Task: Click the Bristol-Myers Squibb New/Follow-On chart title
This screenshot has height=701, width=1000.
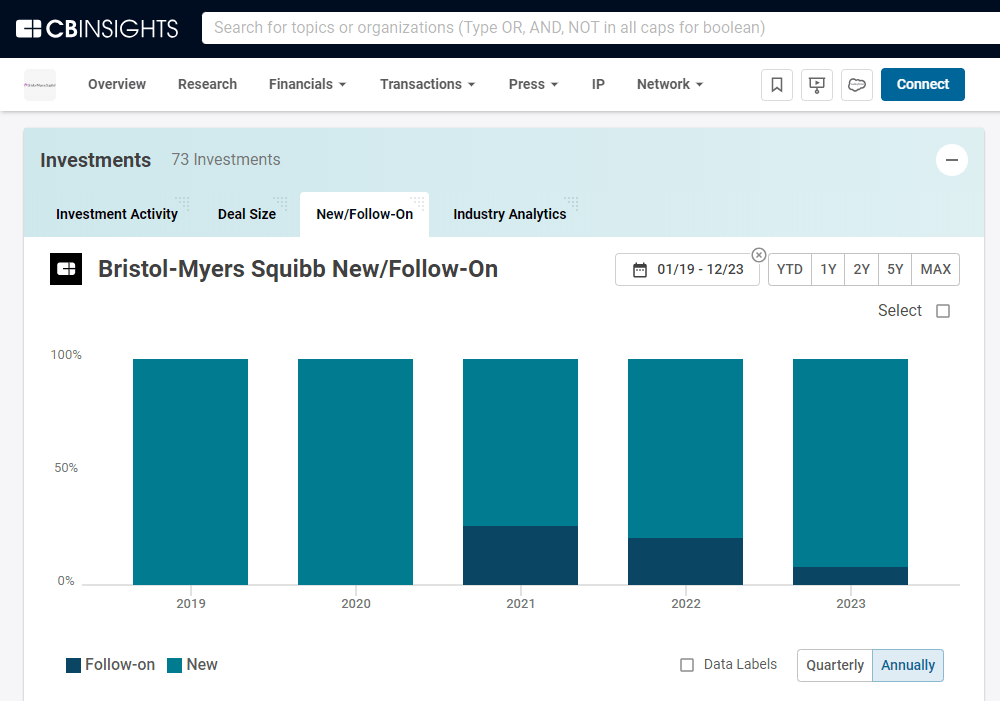Action: (298, 269)
